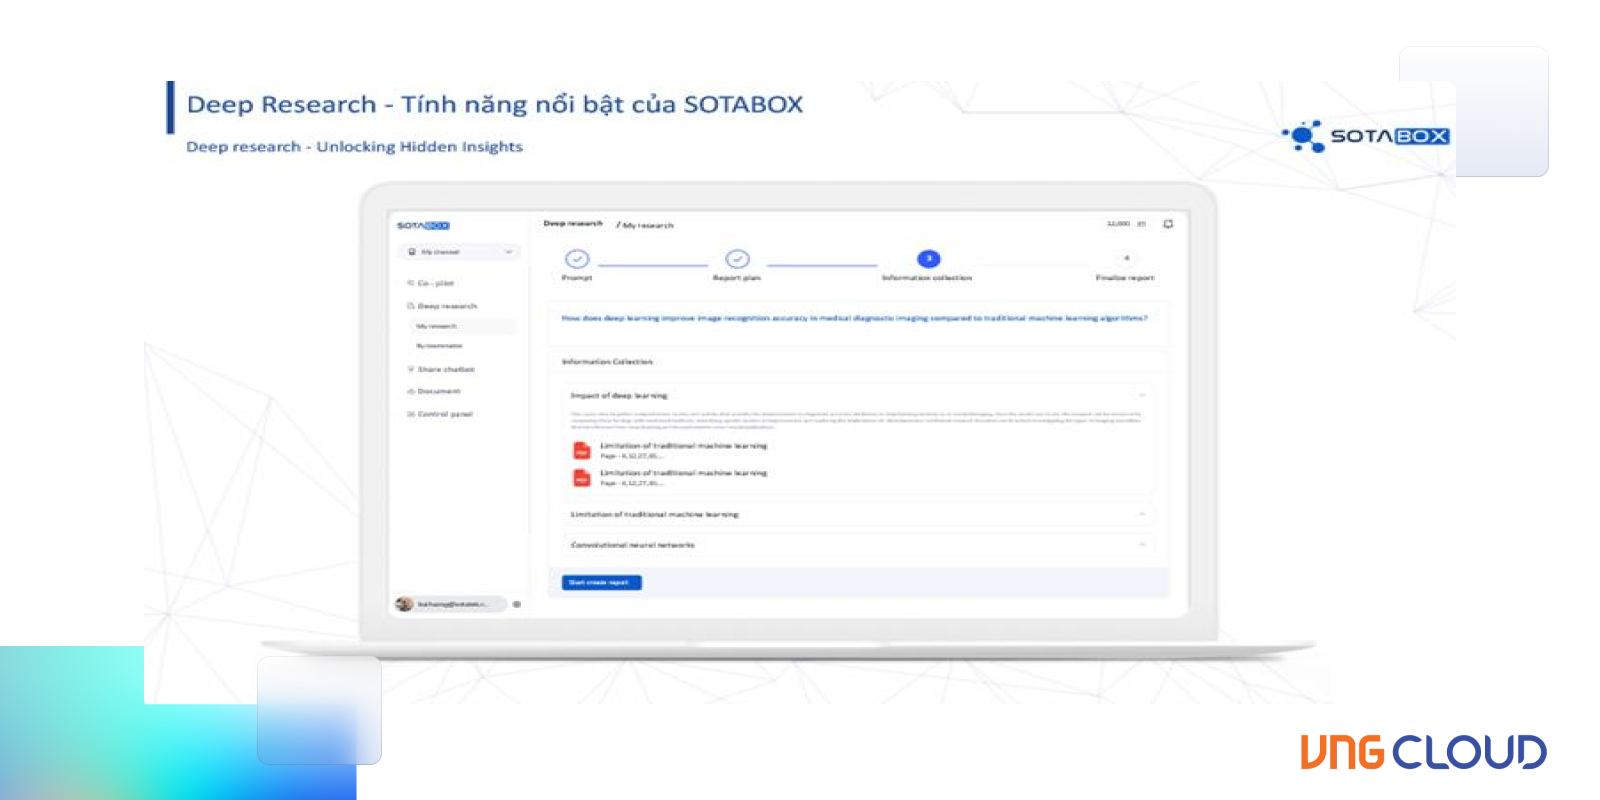Click the blue research question text
Image resolution: width=1600 pixels, height=800 pixels.
[854, 318]
